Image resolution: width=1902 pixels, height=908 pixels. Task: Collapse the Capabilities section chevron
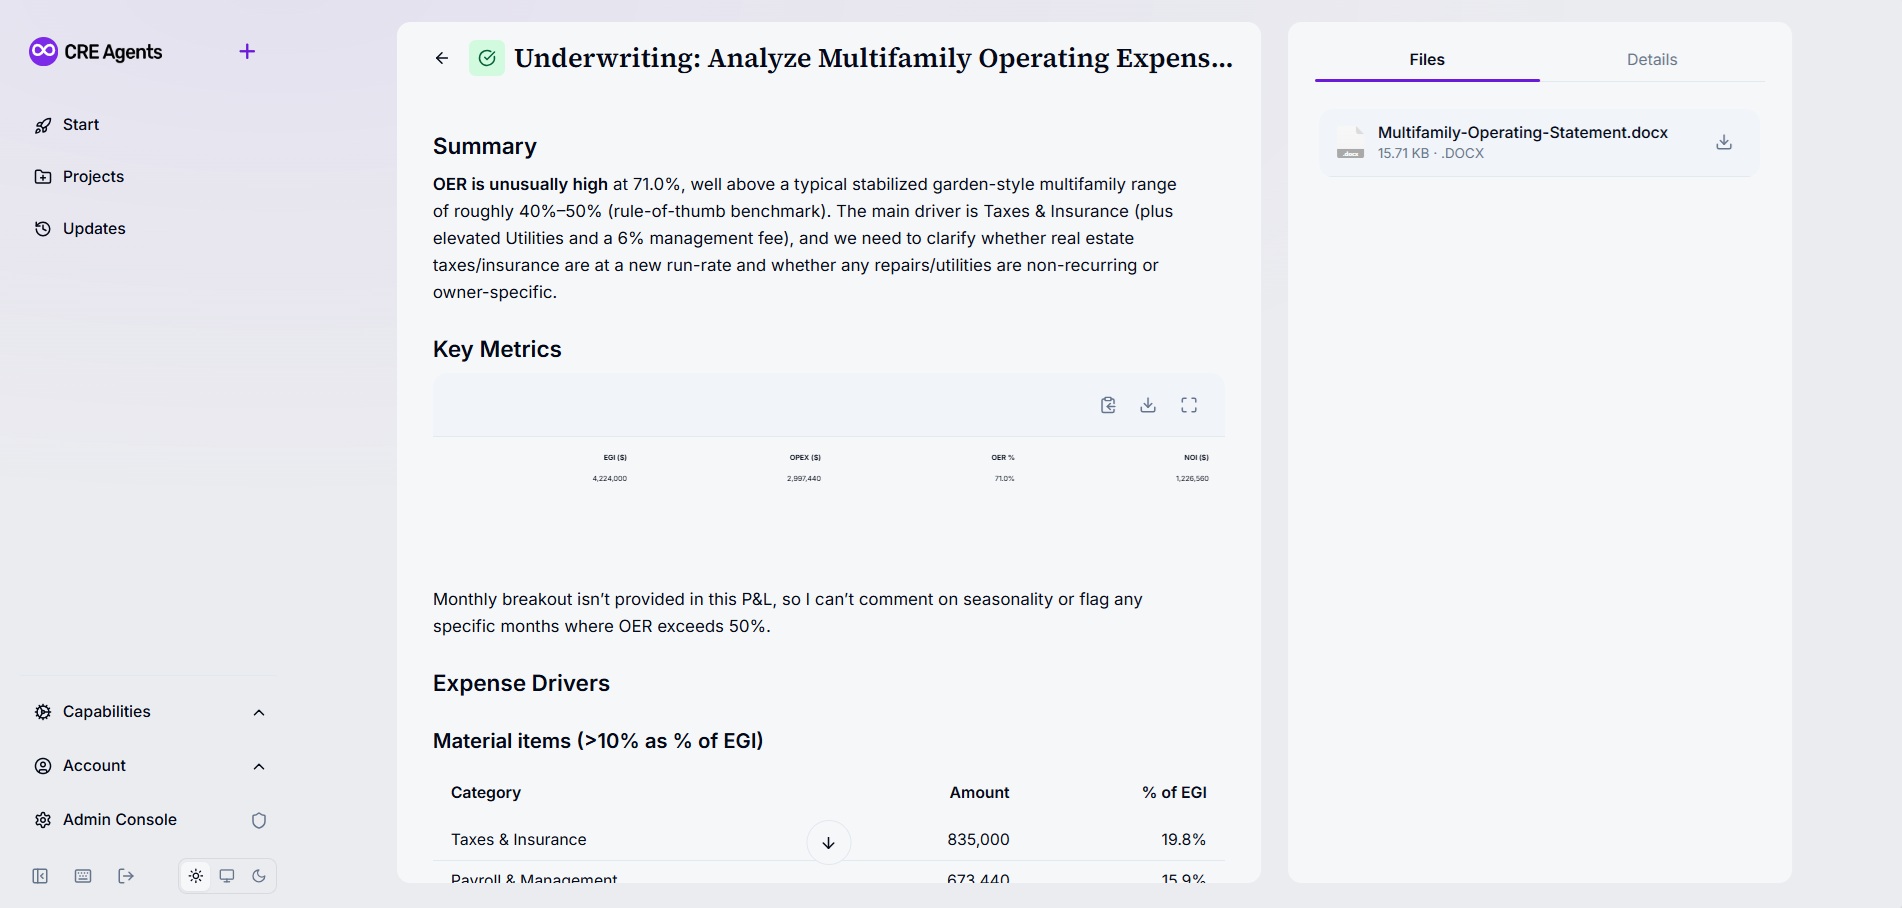tap(259, 712)
